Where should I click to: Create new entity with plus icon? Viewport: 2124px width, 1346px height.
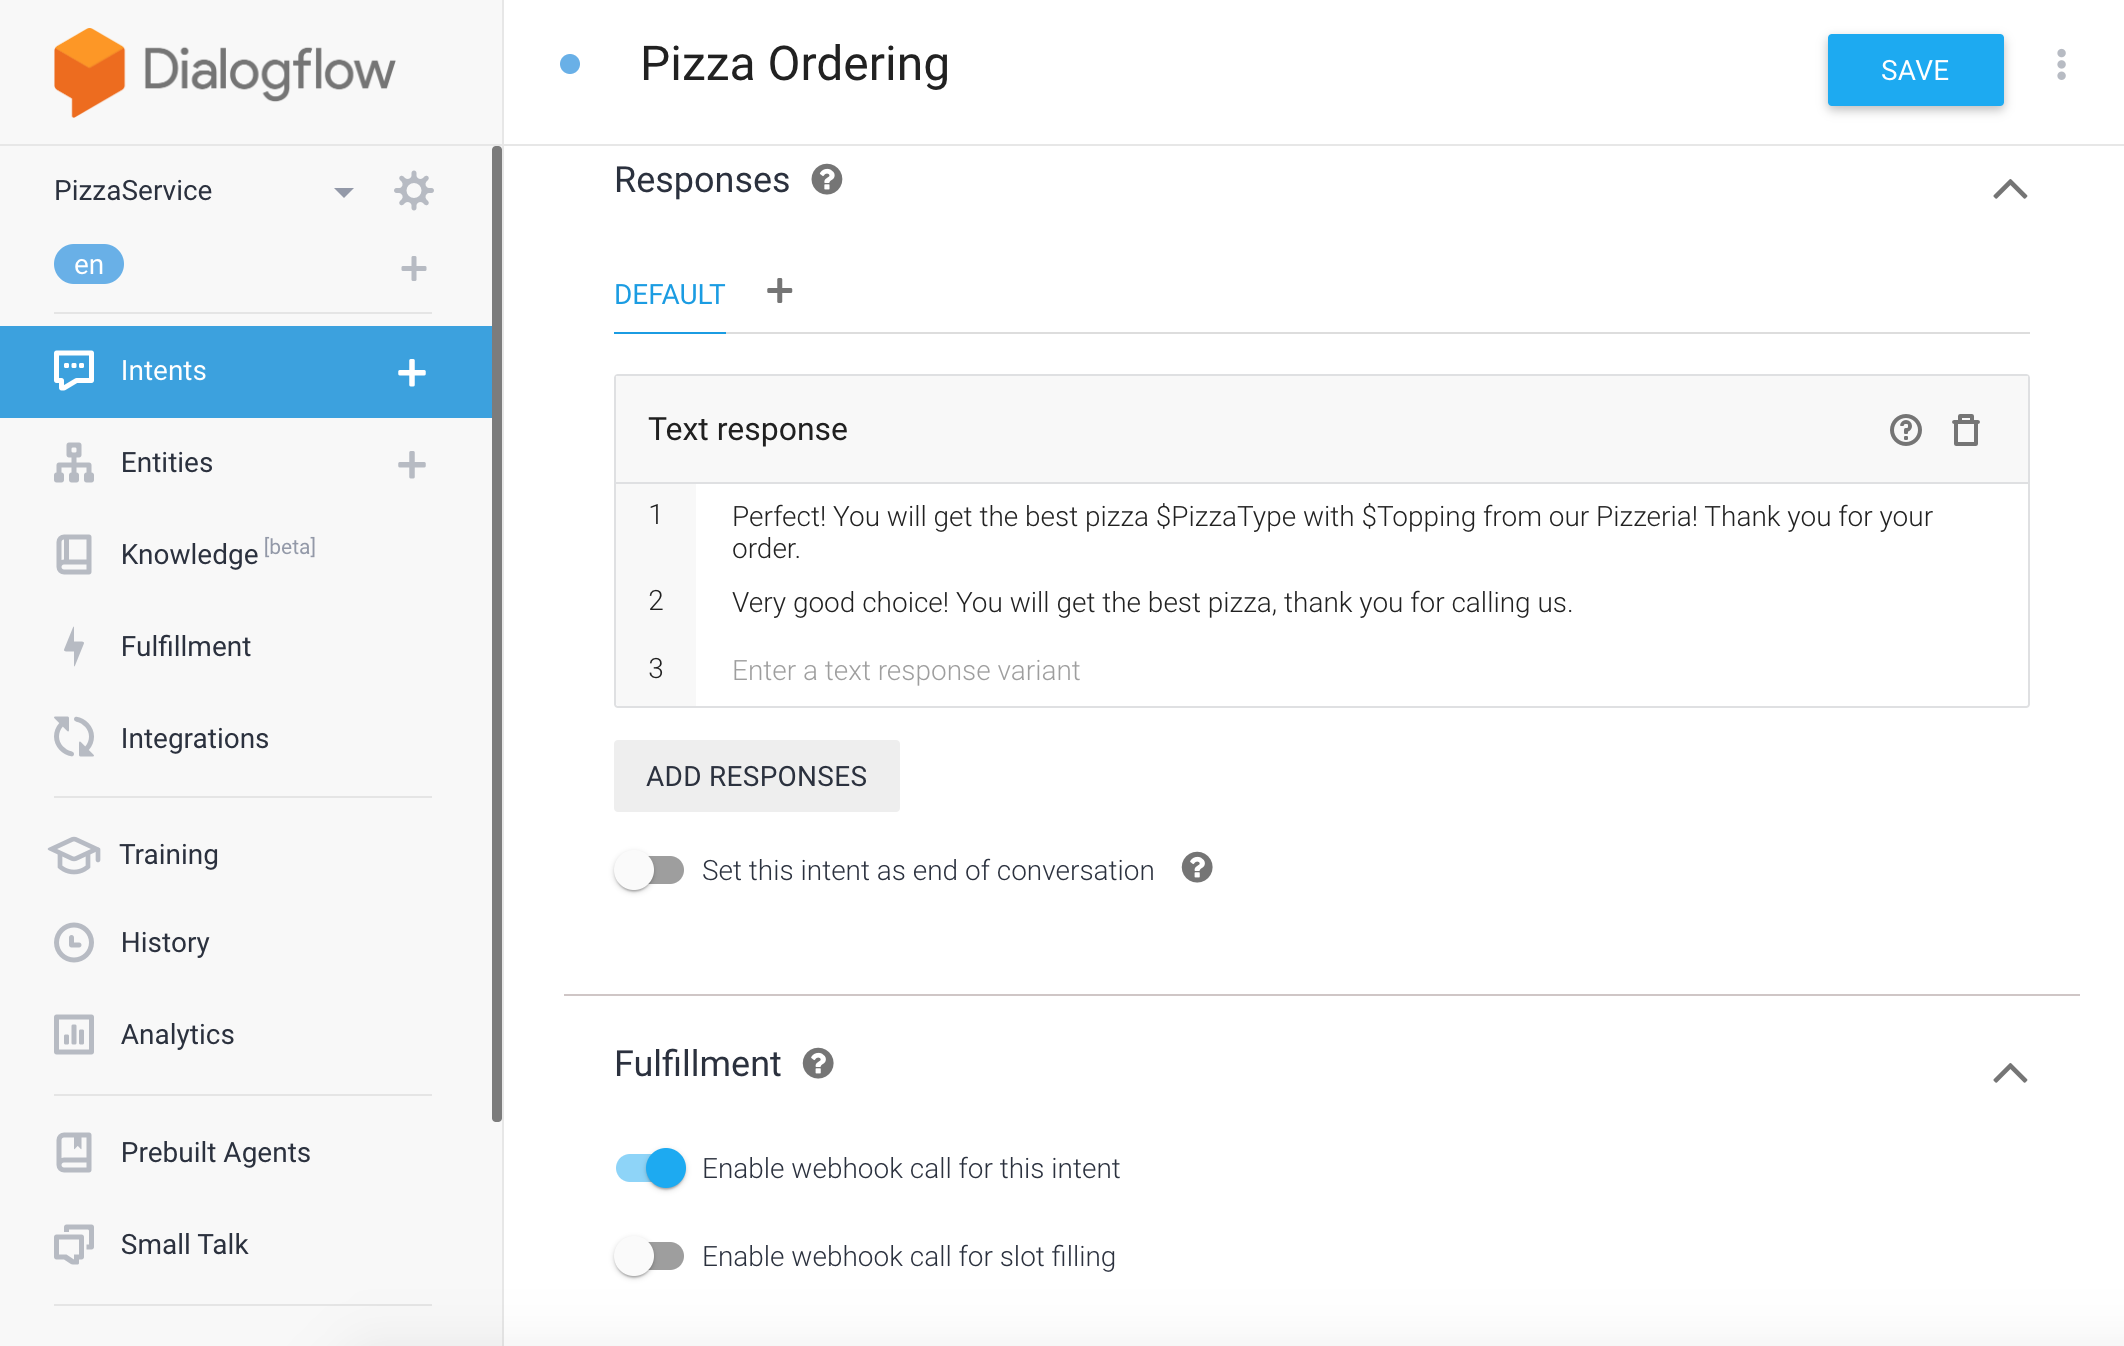(412, 464)
